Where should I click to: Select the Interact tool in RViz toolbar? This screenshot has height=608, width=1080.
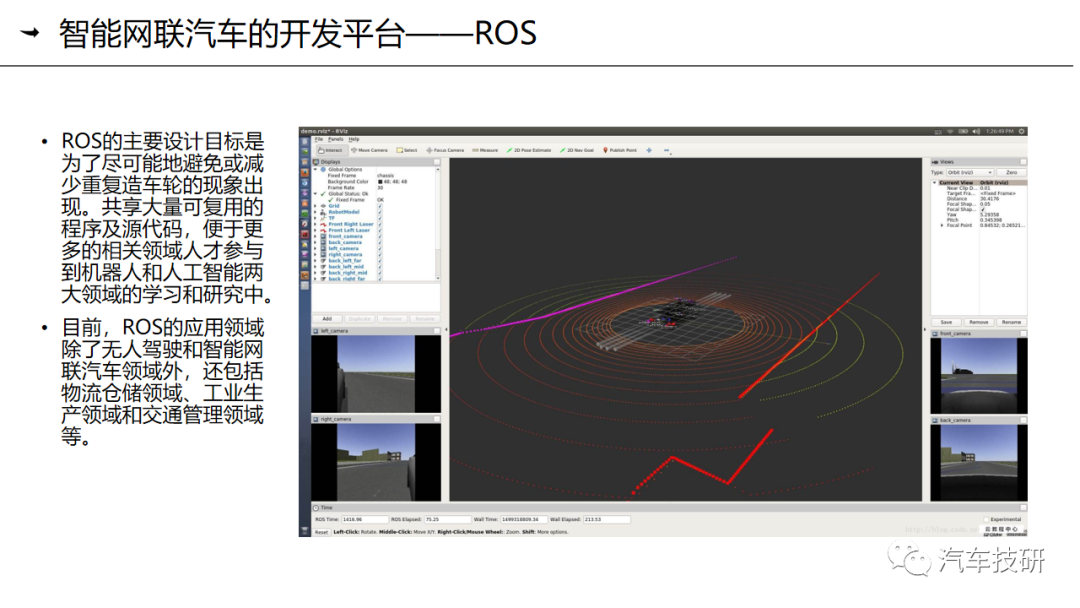click(330, 150)
